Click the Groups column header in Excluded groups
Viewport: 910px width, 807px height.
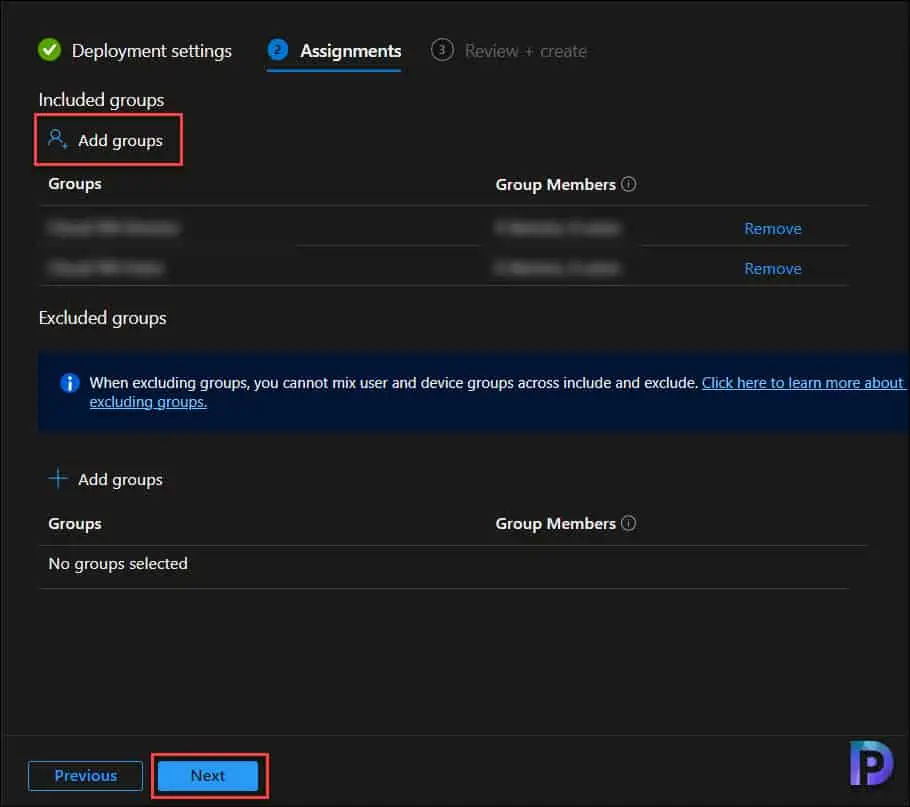75,524
